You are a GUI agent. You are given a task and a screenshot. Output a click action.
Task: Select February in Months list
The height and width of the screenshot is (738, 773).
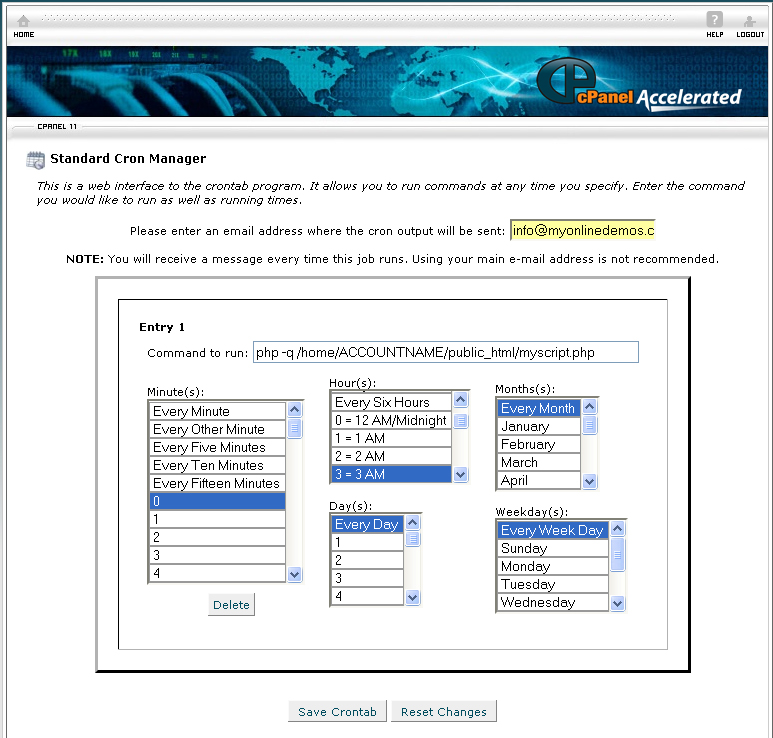pyautogui.click(x=539, y=444)
